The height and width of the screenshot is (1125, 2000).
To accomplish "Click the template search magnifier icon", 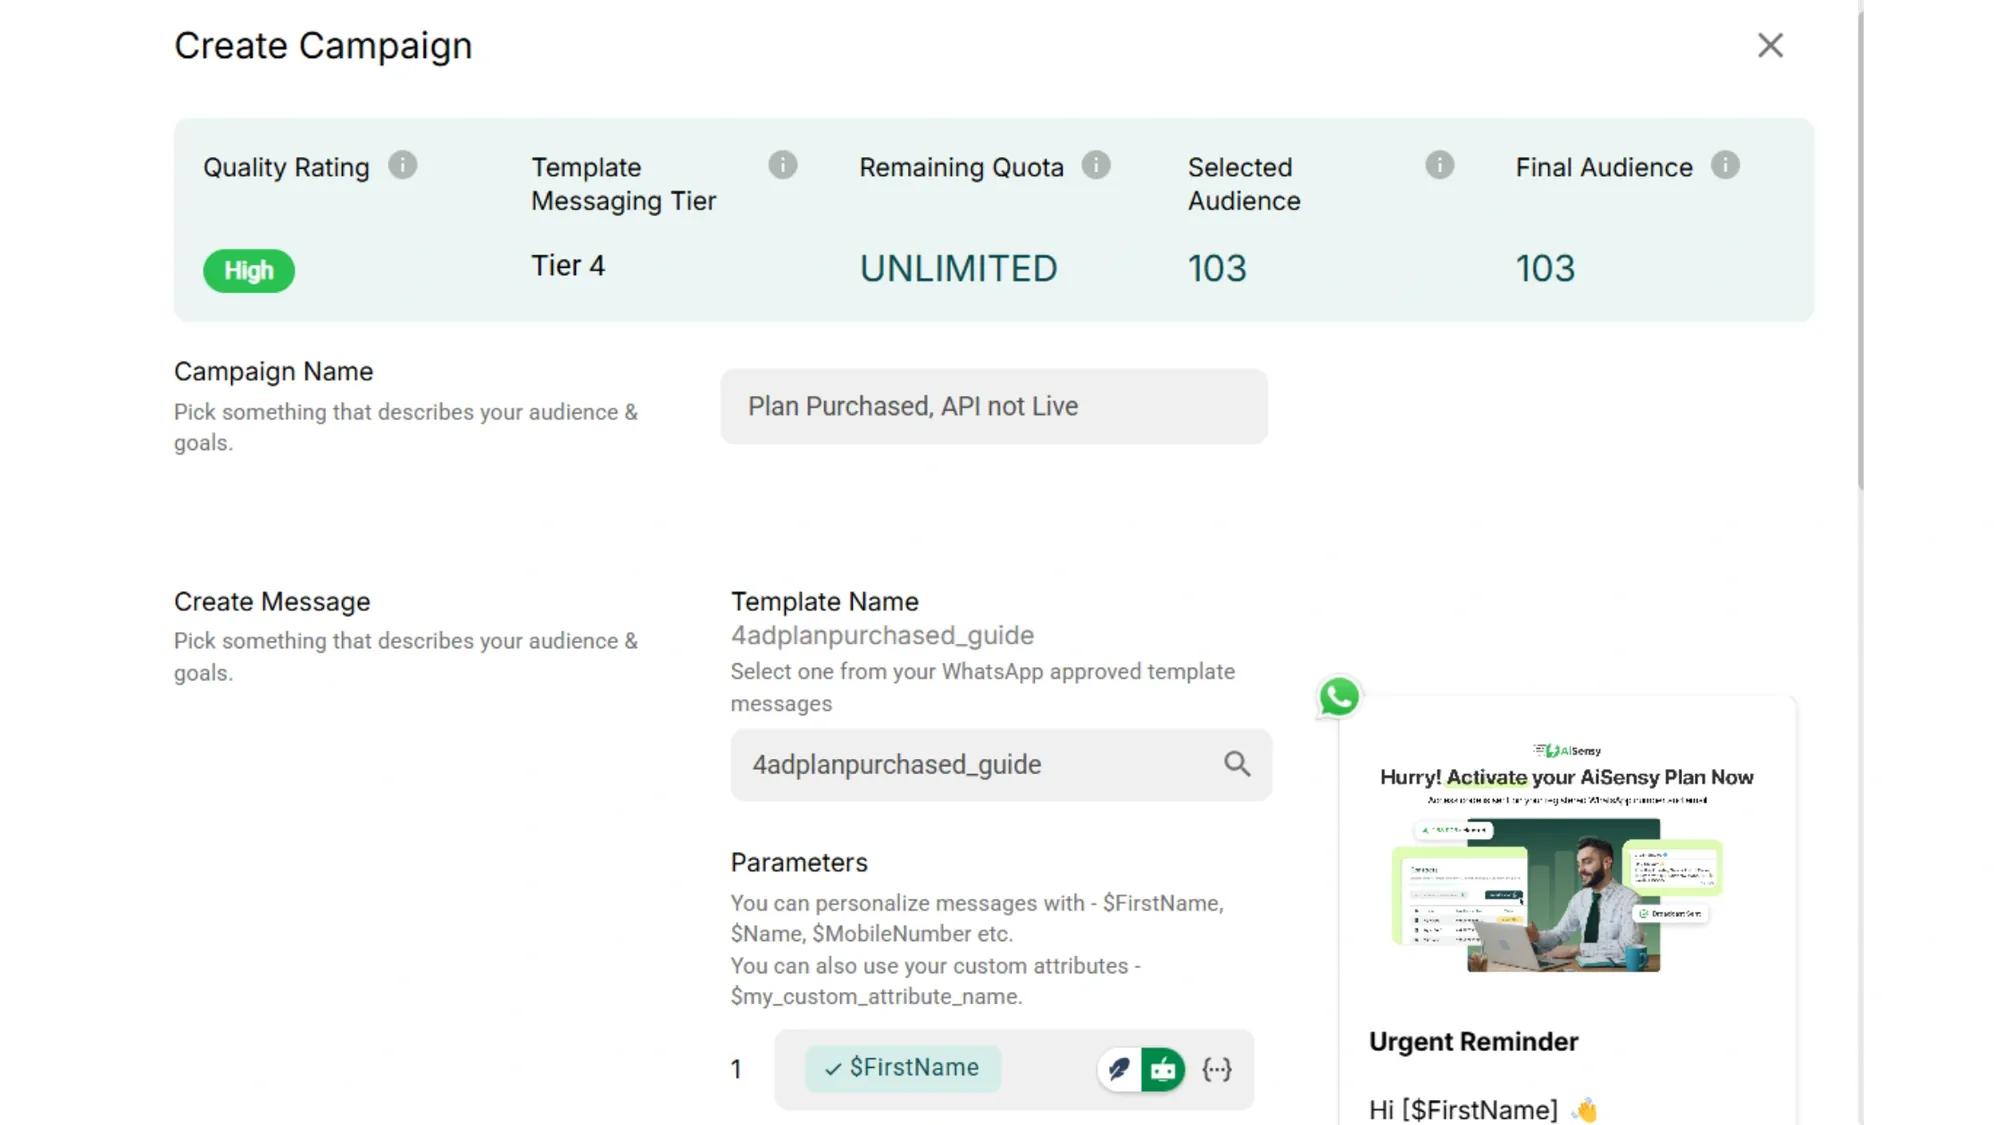I will coord(1237,764).
